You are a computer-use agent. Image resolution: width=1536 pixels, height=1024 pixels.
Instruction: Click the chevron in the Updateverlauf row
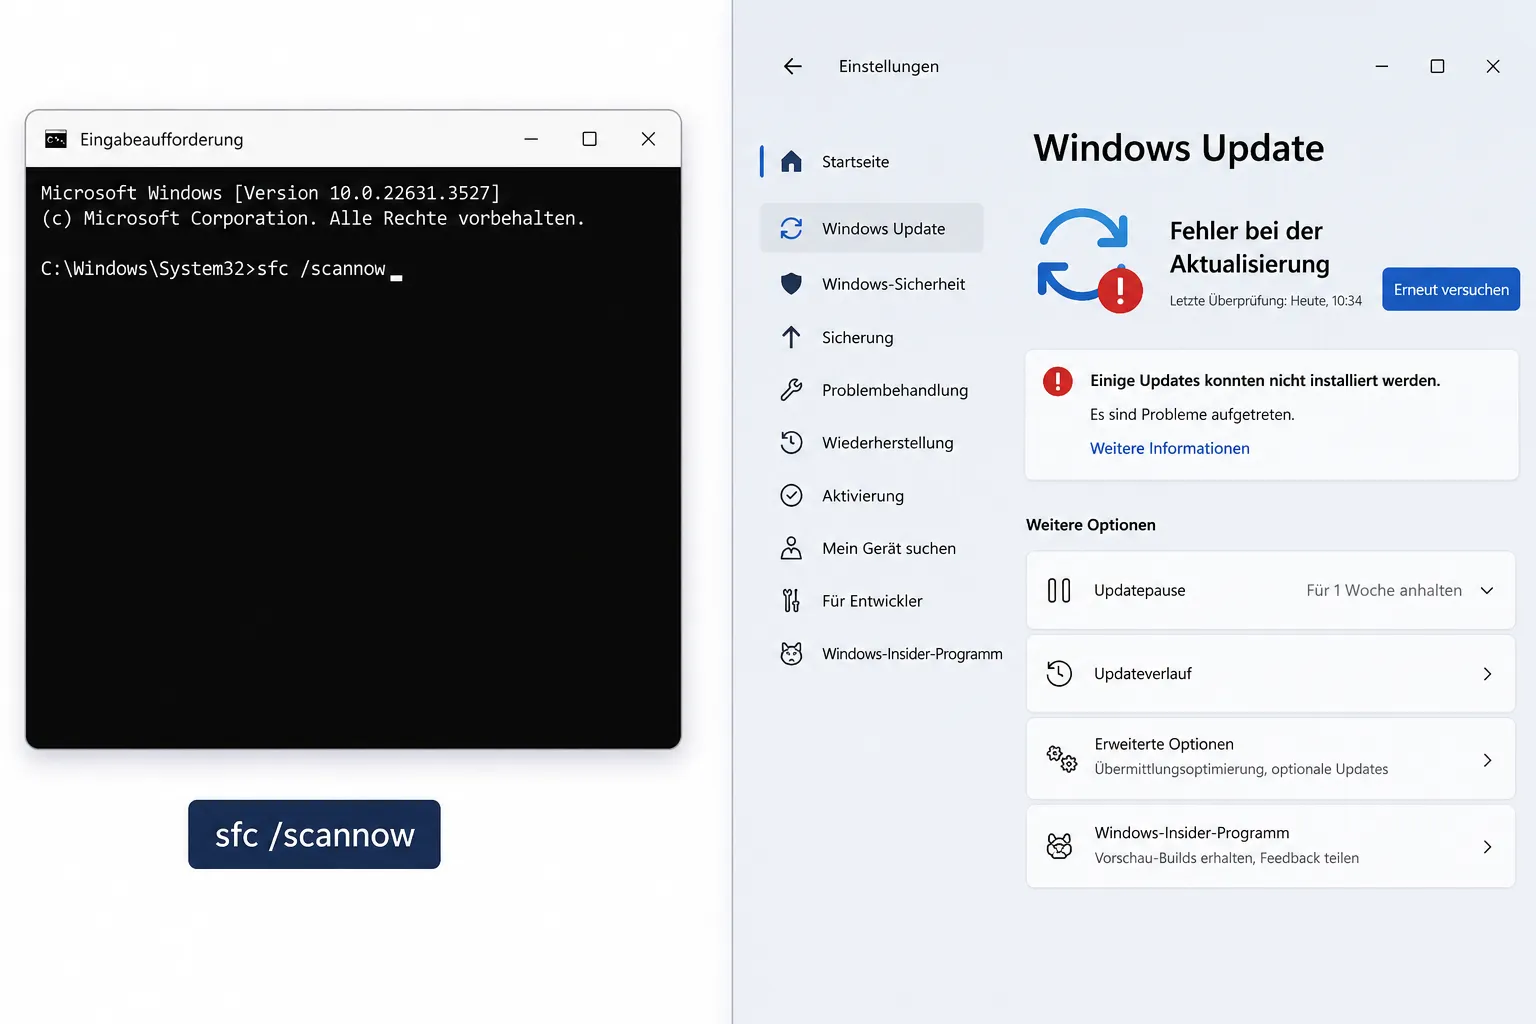[x=1487, y=674]
